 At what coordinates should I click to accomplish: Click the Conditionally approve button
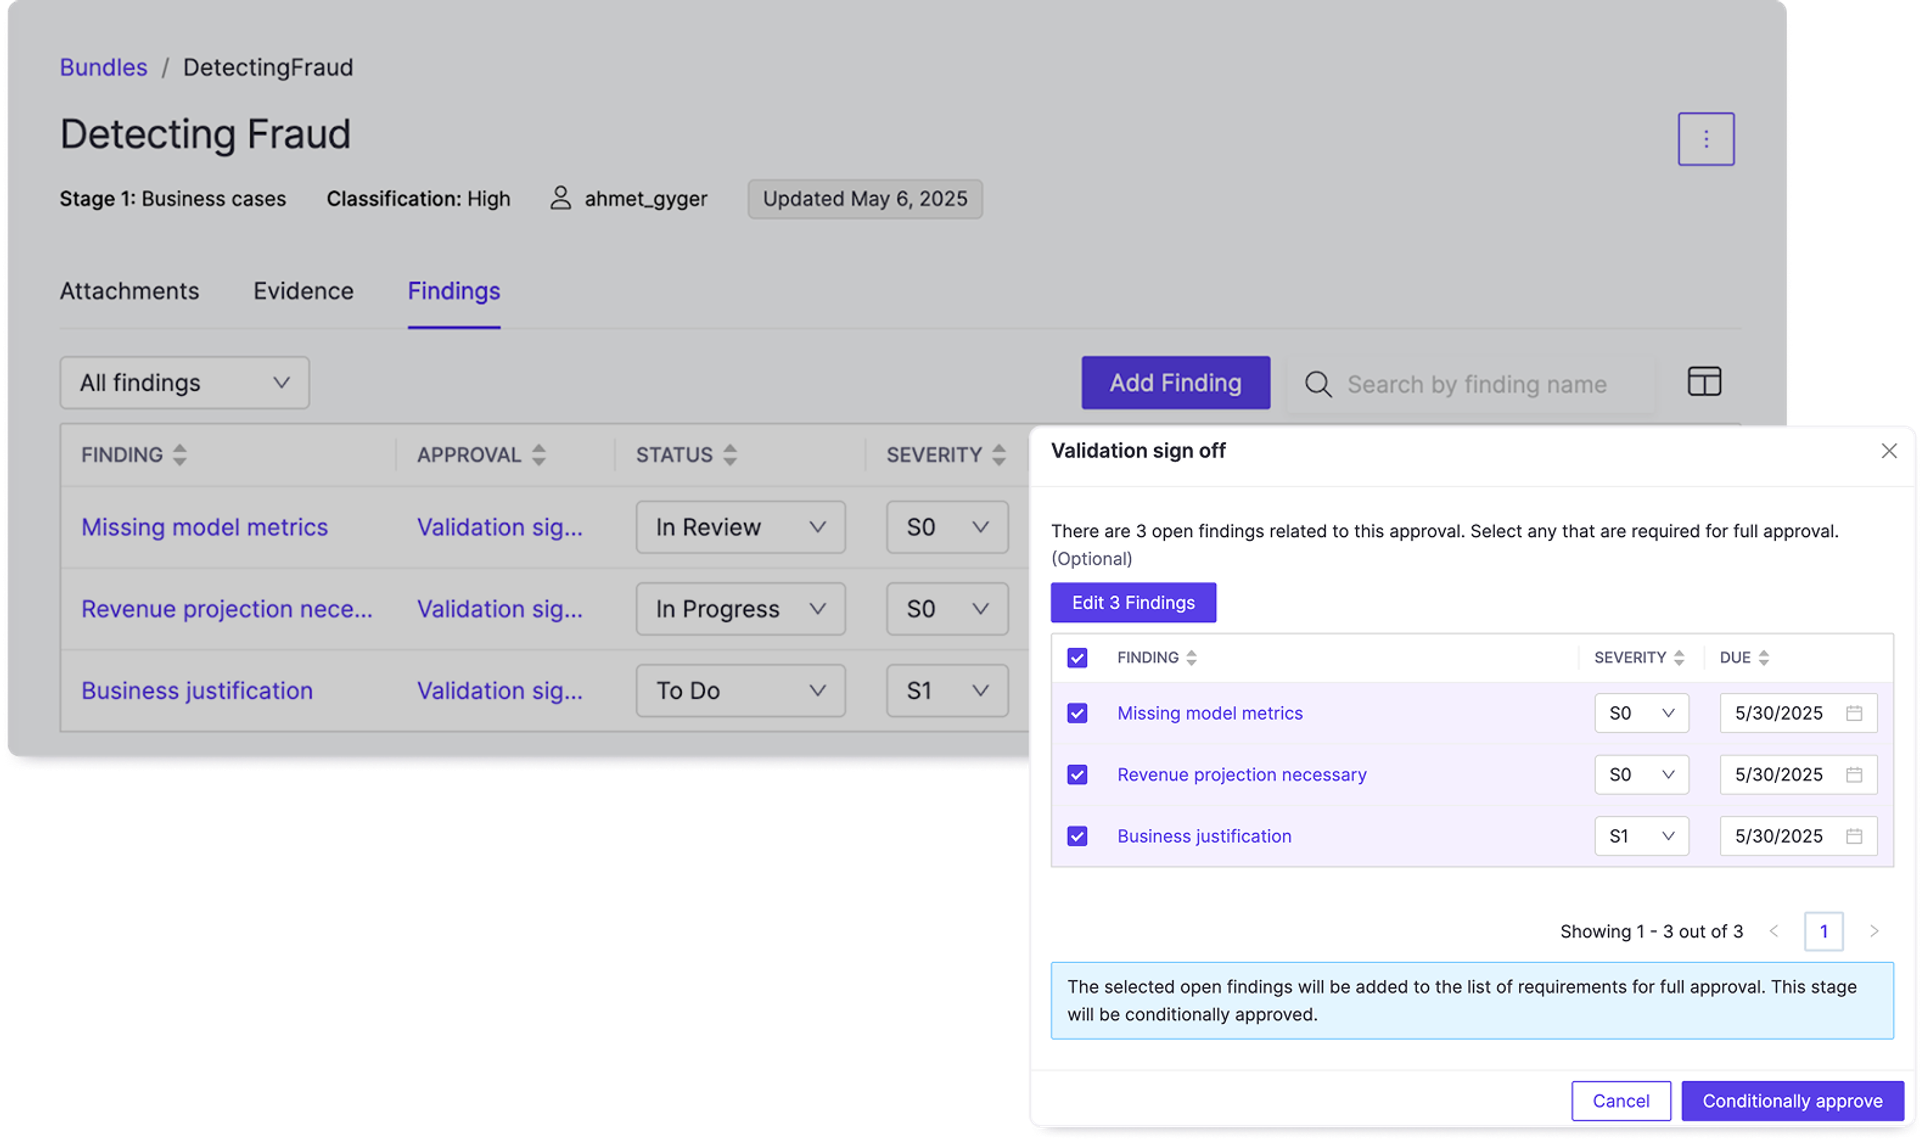click(1792, 1101)
